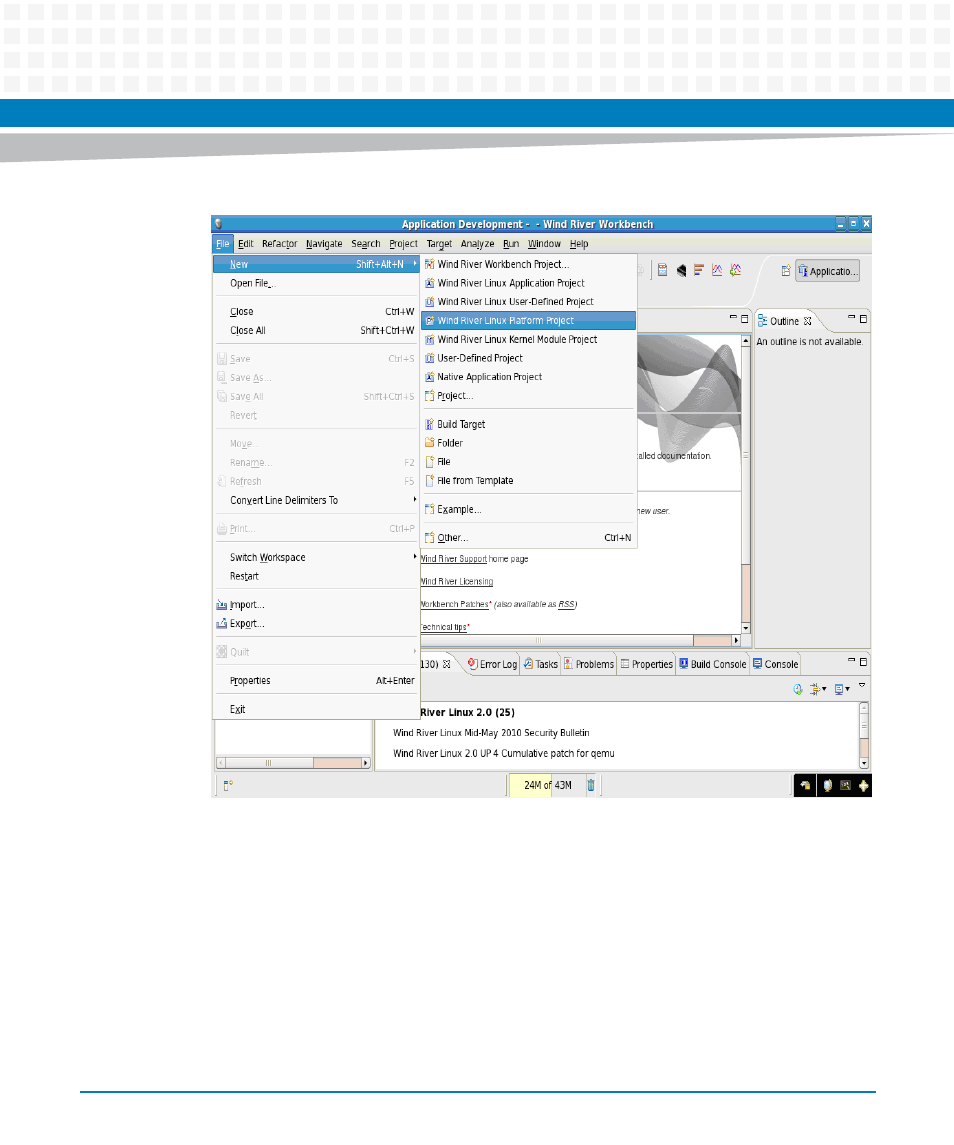The image size is (954, 1145).
Task: Select Other... with Ctrl+N shortcut
Action: [x=528, y=538]
